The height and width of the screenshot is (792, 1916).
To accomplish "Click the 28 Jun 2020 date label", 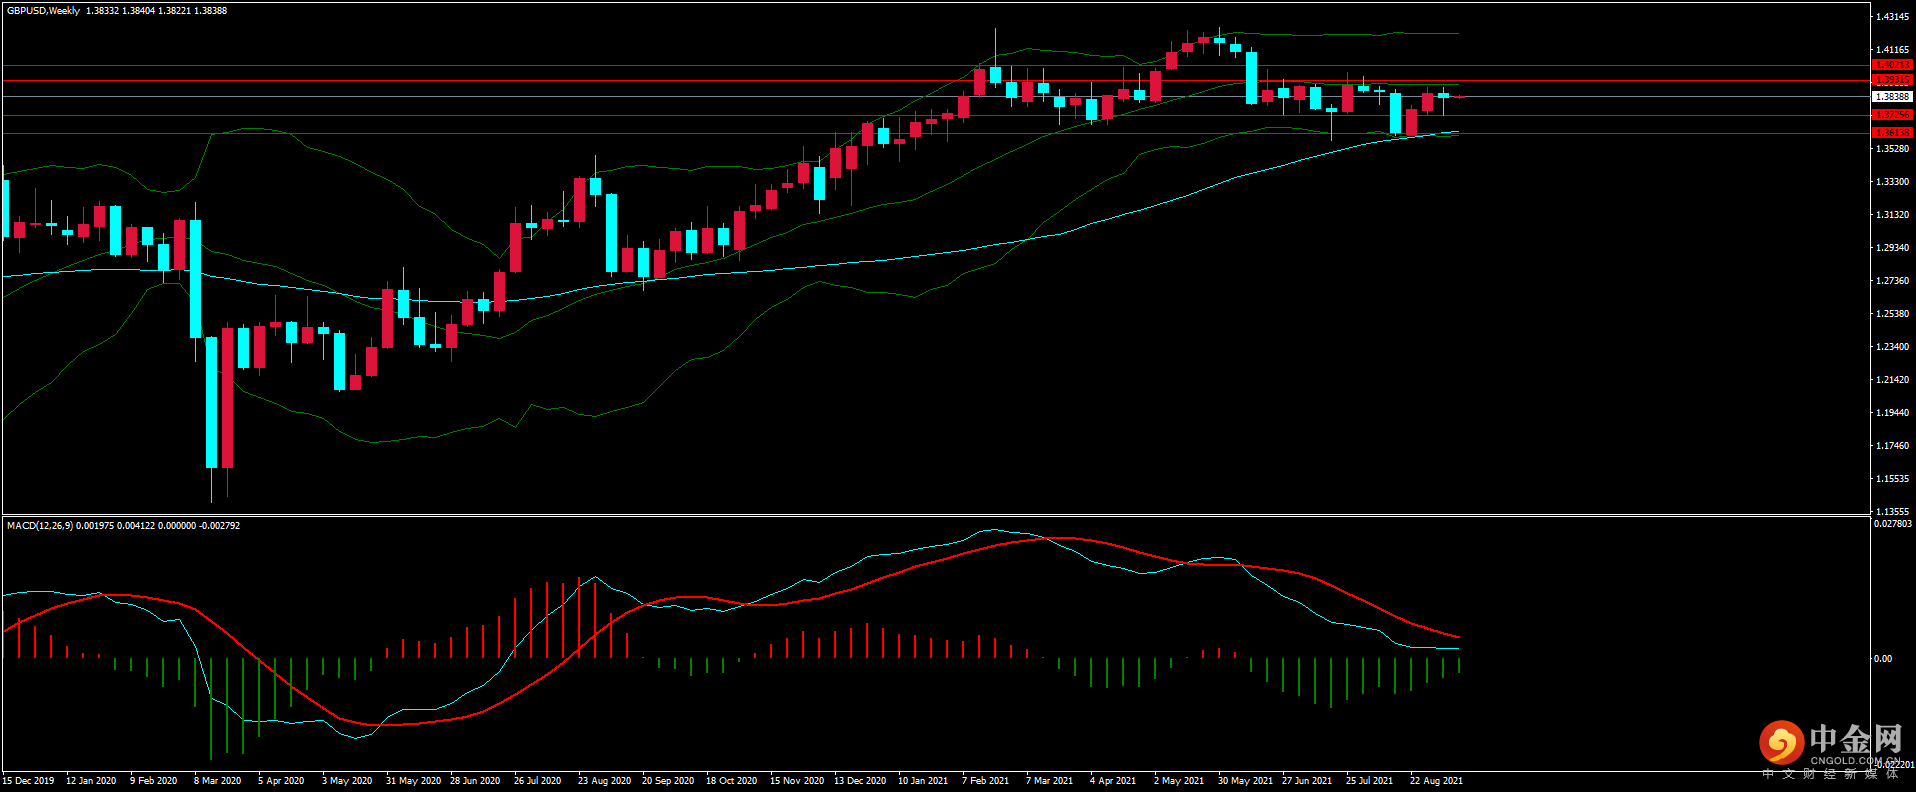I will point(475,781).
